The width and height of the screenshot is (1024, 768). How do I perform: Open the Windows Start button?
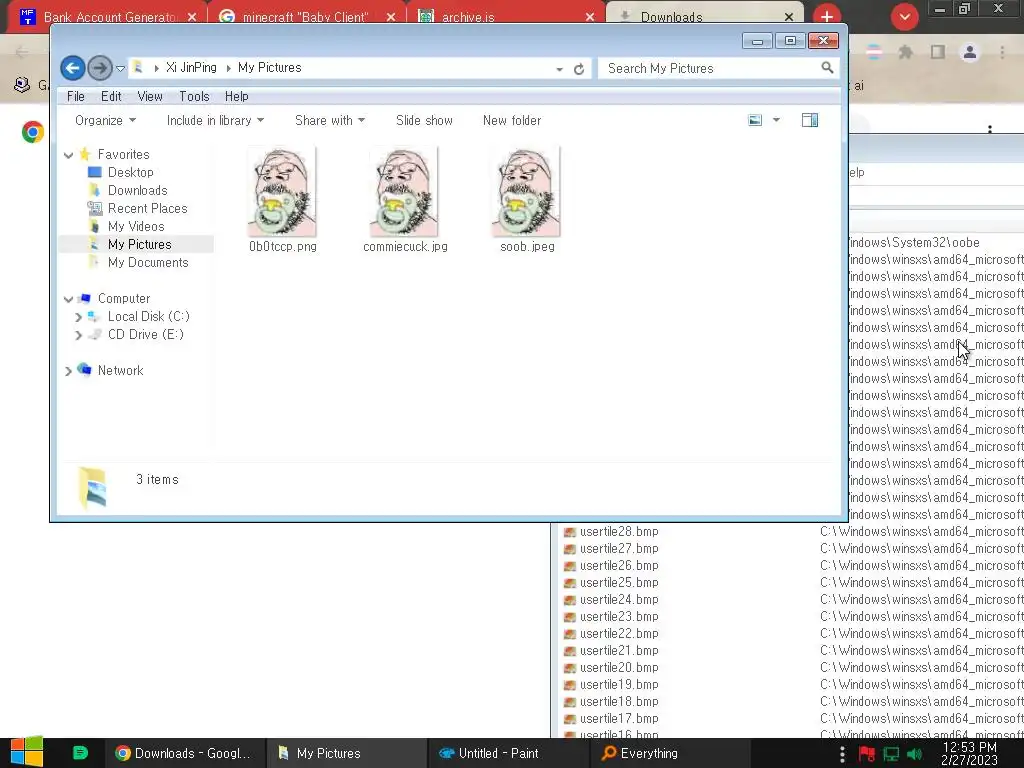[x=27, y=752]
